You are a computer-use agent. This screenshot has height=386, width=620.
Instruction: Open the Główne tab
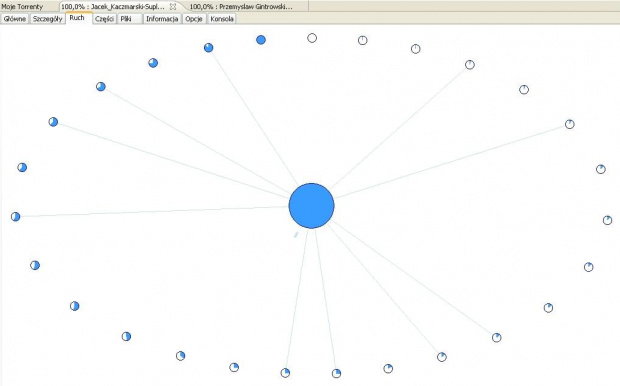pos(15,19)
